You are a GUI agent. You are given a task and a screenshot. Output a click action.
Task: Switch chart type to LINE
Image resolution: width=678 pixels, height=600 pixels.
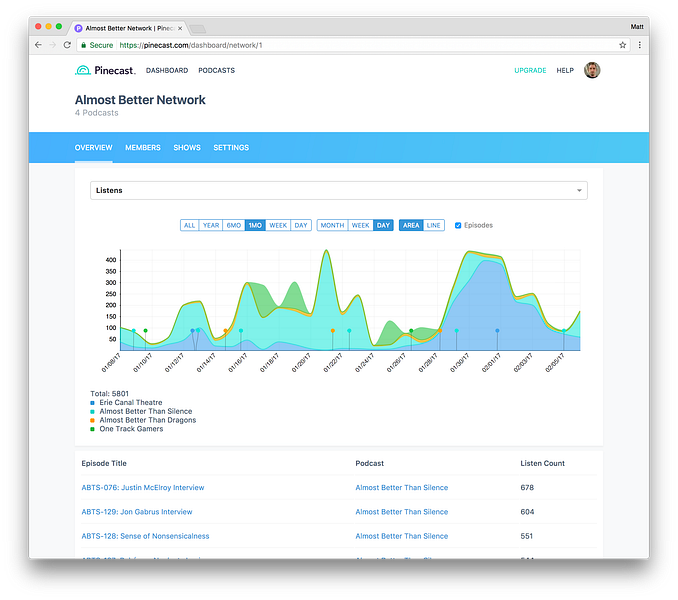coord(433,225)
